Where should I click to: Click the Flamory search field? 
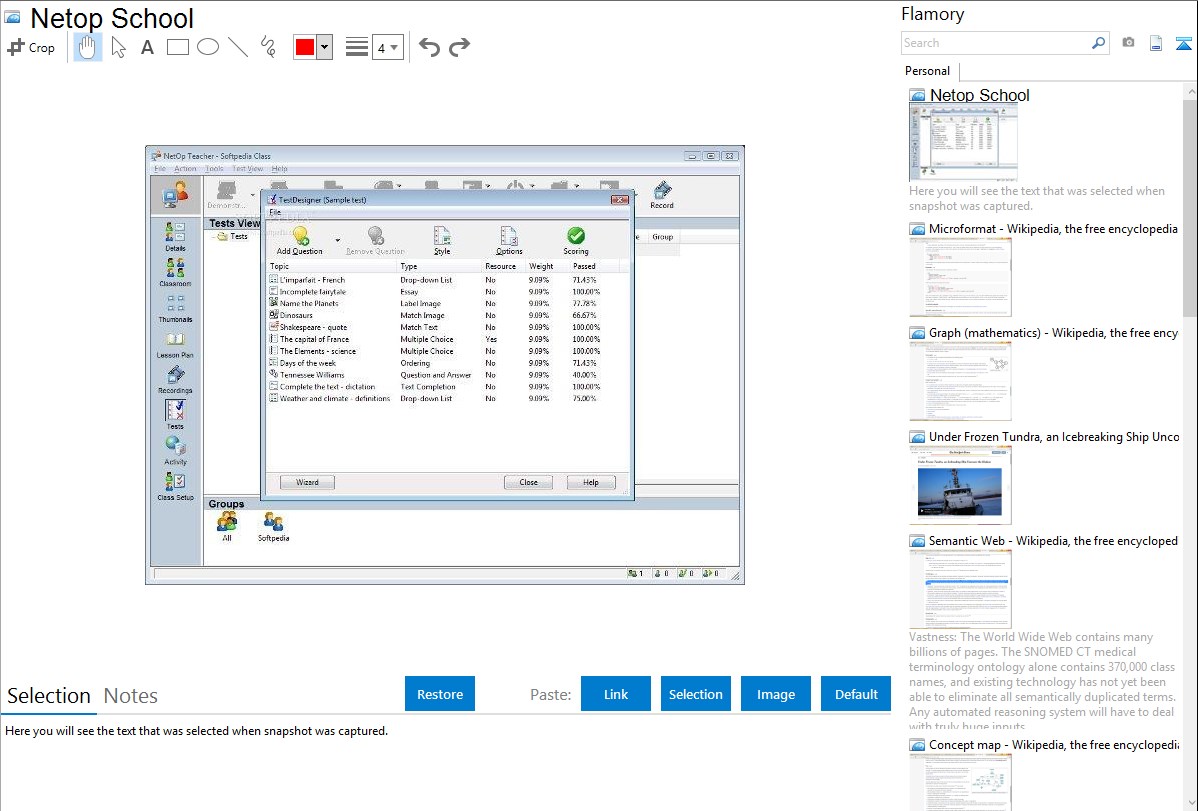(x=995, y=43)
